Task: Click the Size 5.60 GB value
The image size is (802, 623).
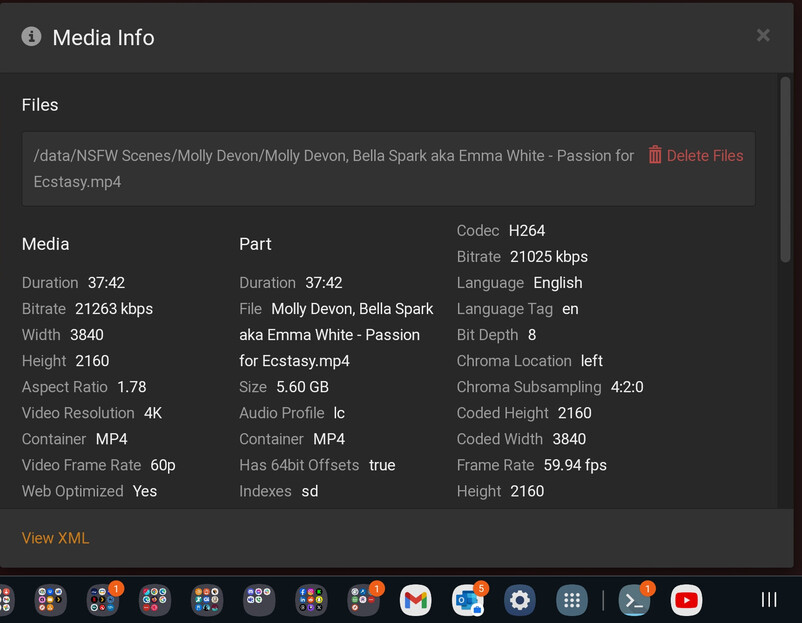Action: pyautogui.click(x=302, y=387)
